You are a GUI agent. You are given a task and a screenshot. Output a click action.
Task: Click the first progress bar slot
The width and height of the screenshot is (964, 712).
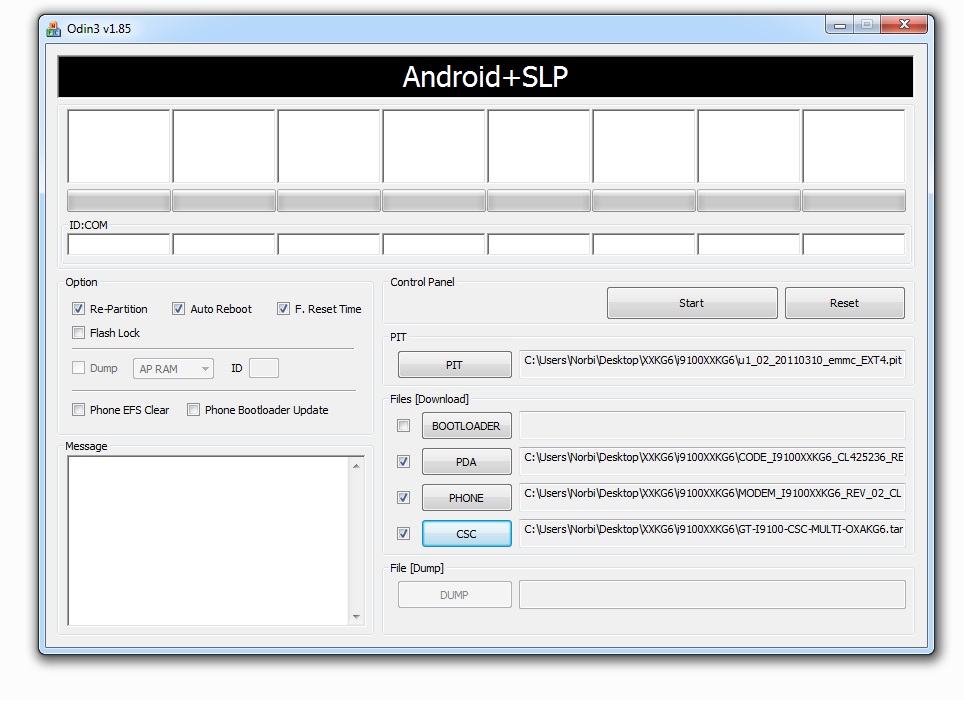pos(119,200)
